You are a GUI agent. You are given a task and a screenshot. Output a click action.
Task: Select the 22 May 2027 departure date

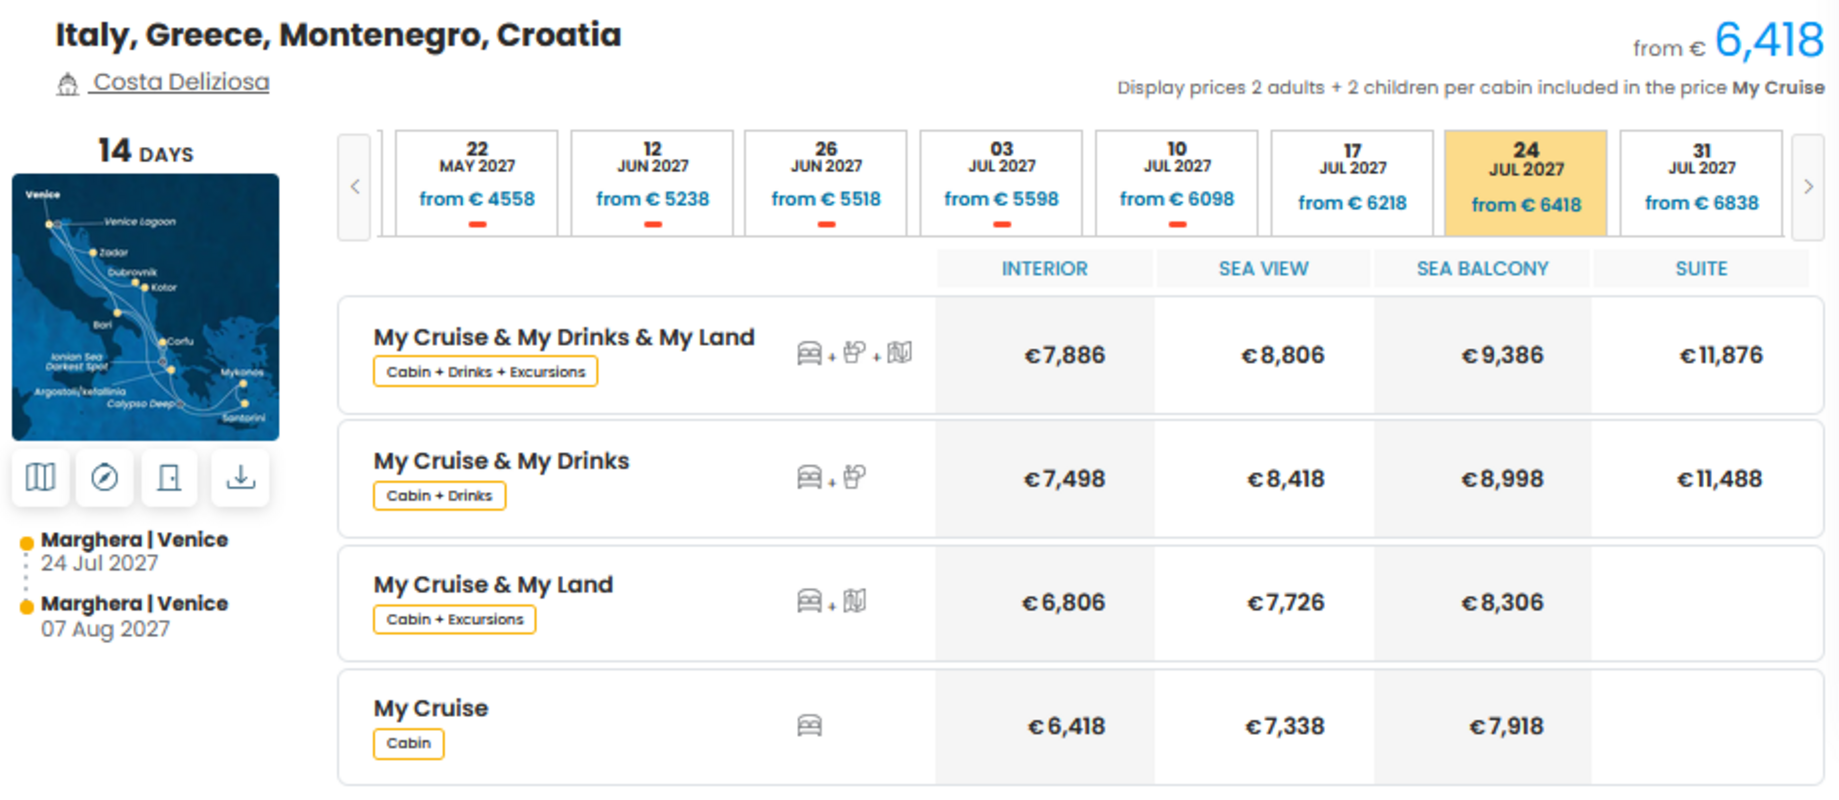(x=477, y=183)
